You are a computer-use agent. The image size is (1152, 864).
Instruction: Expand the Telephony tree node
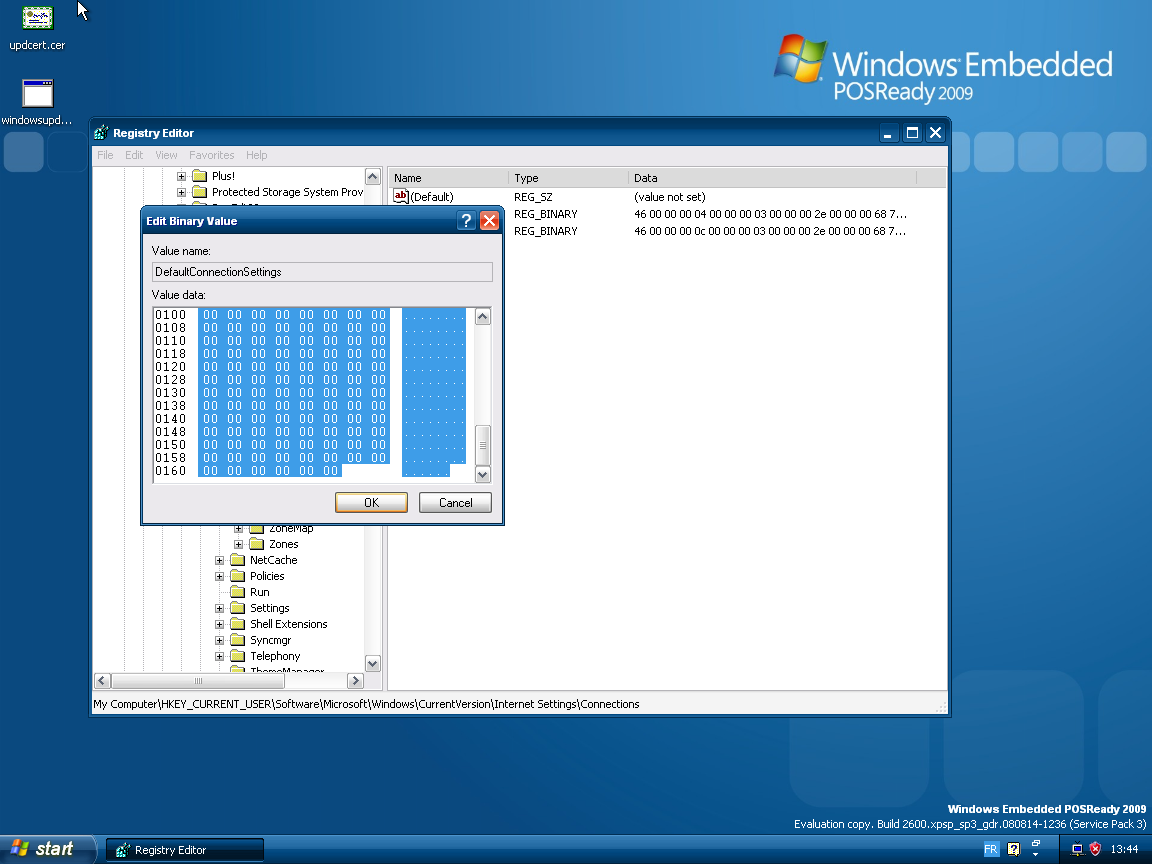point(219,657)
